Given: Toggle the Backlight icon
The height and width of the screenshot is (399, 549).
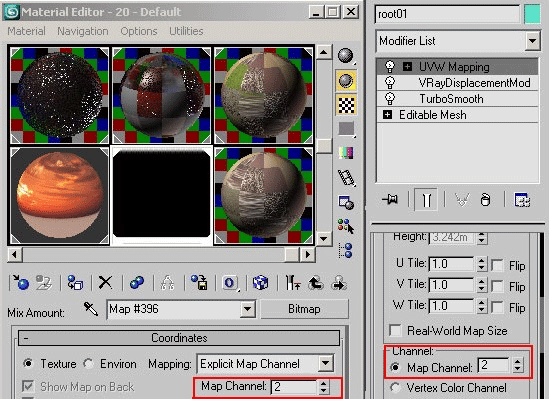Looking at the screenshot, I should coord(346,81).
